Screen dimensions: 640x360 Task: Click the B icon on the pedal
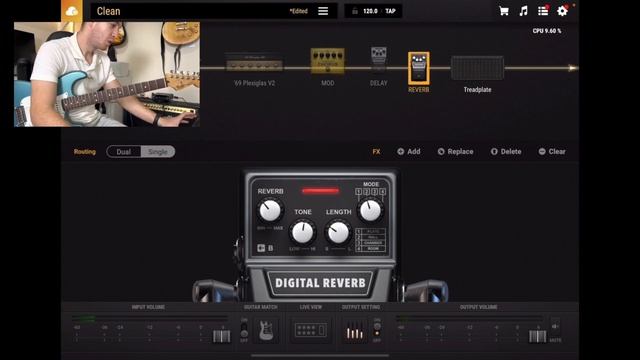[271, 248]
